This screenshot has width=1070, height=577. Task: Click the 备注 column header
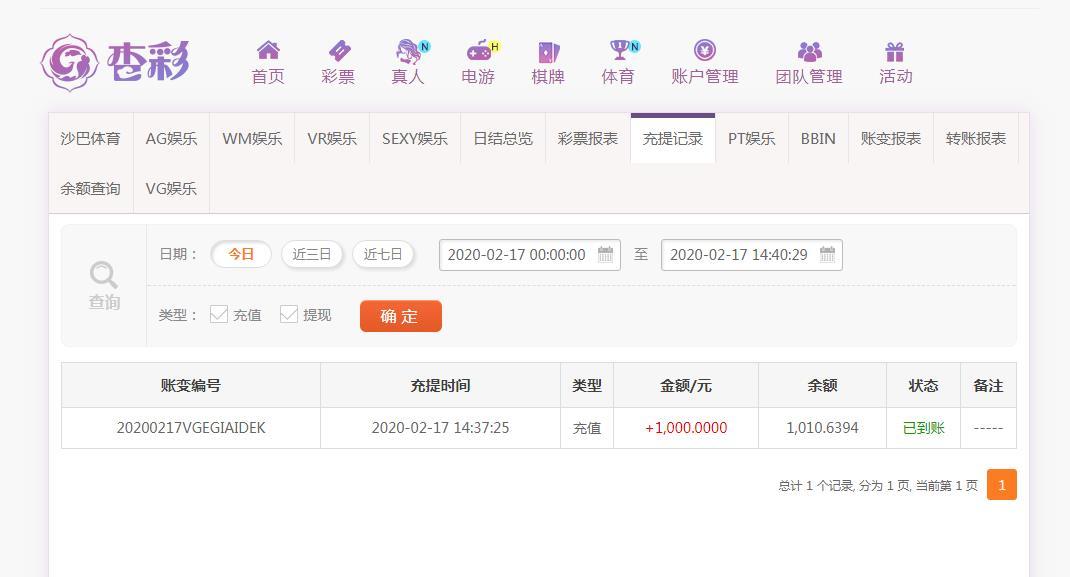[988, 385]
